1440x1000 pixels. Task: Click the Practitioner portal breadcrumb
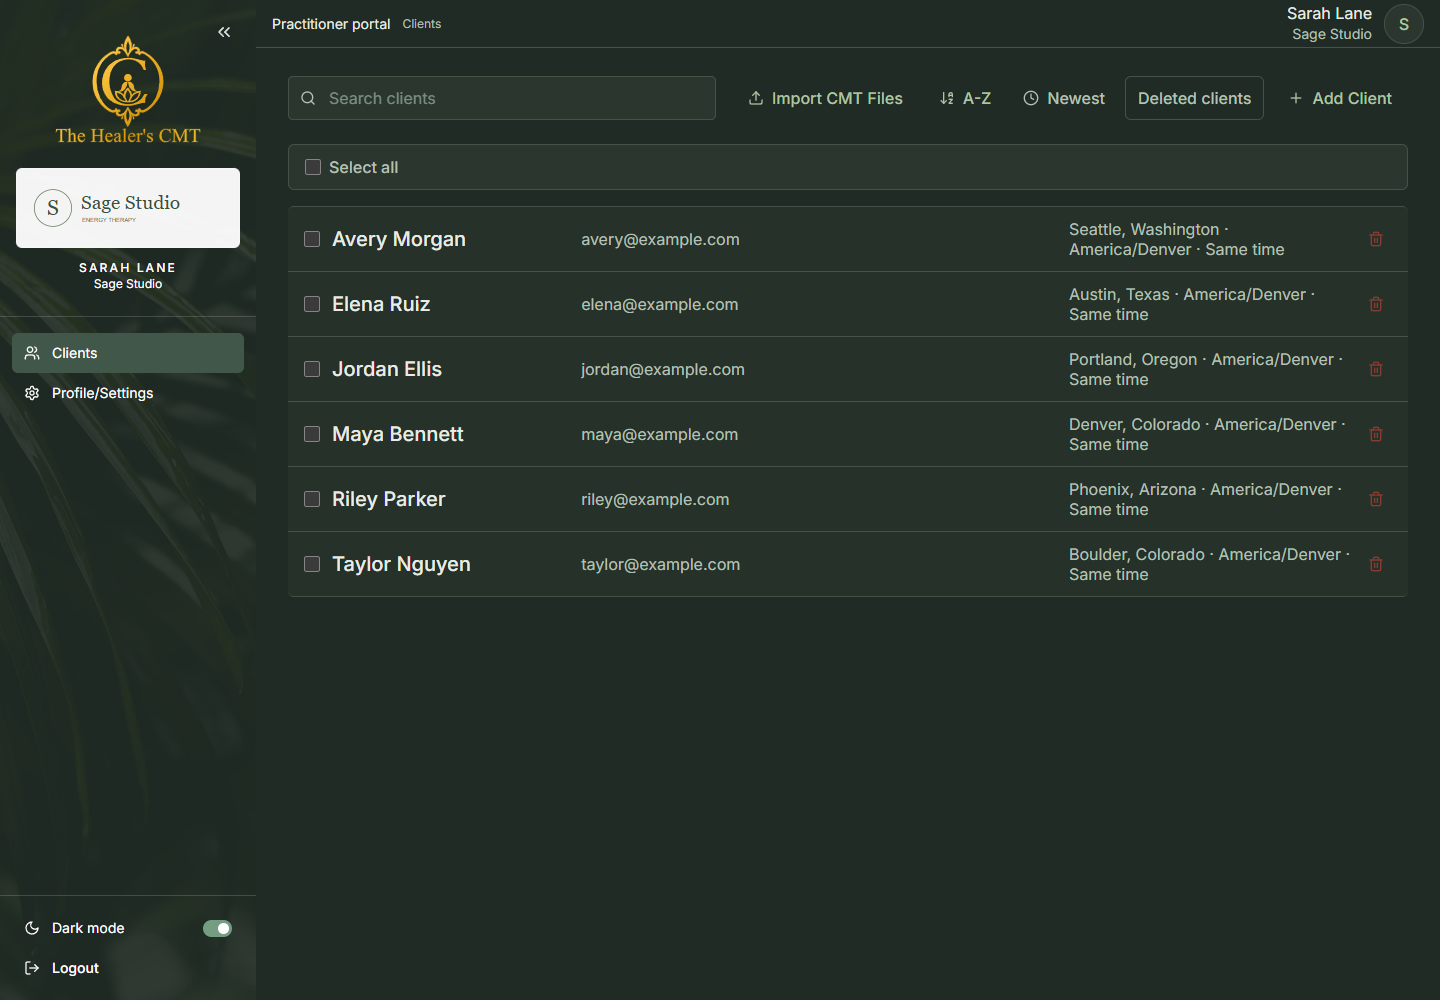331,24
